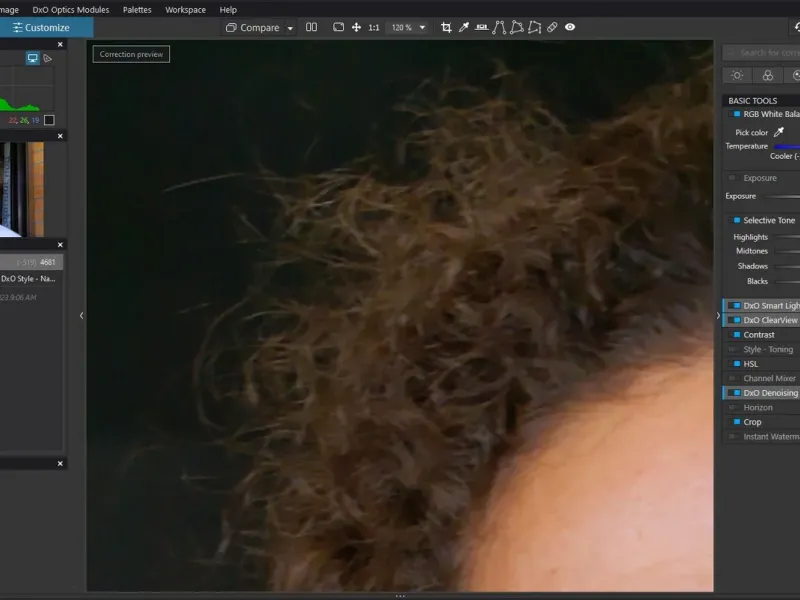800x600 pixels.
Task: Select the Repair bandage tool
Action: click(x=552, y=28)
